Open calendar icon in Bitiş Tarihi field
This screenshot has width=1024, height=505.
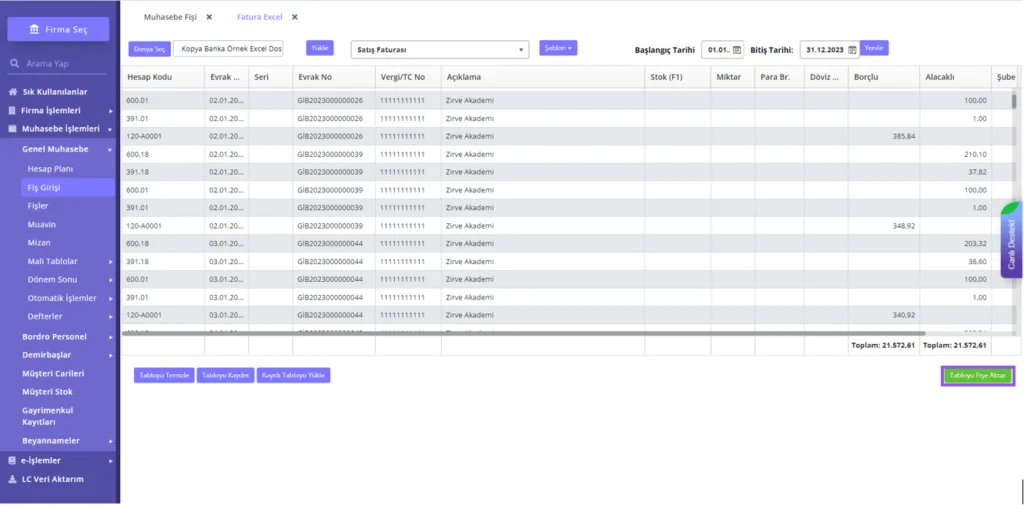tap(852, 50)
